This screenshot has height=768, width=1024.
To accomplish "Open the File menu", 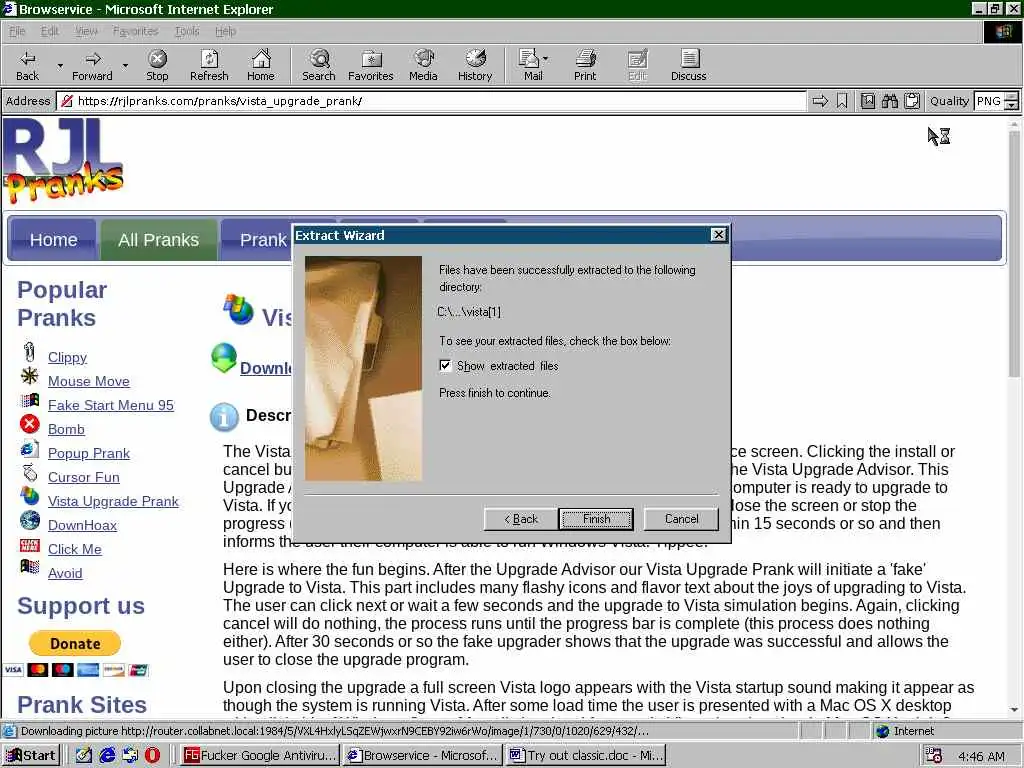I will (x=17, y=31).
